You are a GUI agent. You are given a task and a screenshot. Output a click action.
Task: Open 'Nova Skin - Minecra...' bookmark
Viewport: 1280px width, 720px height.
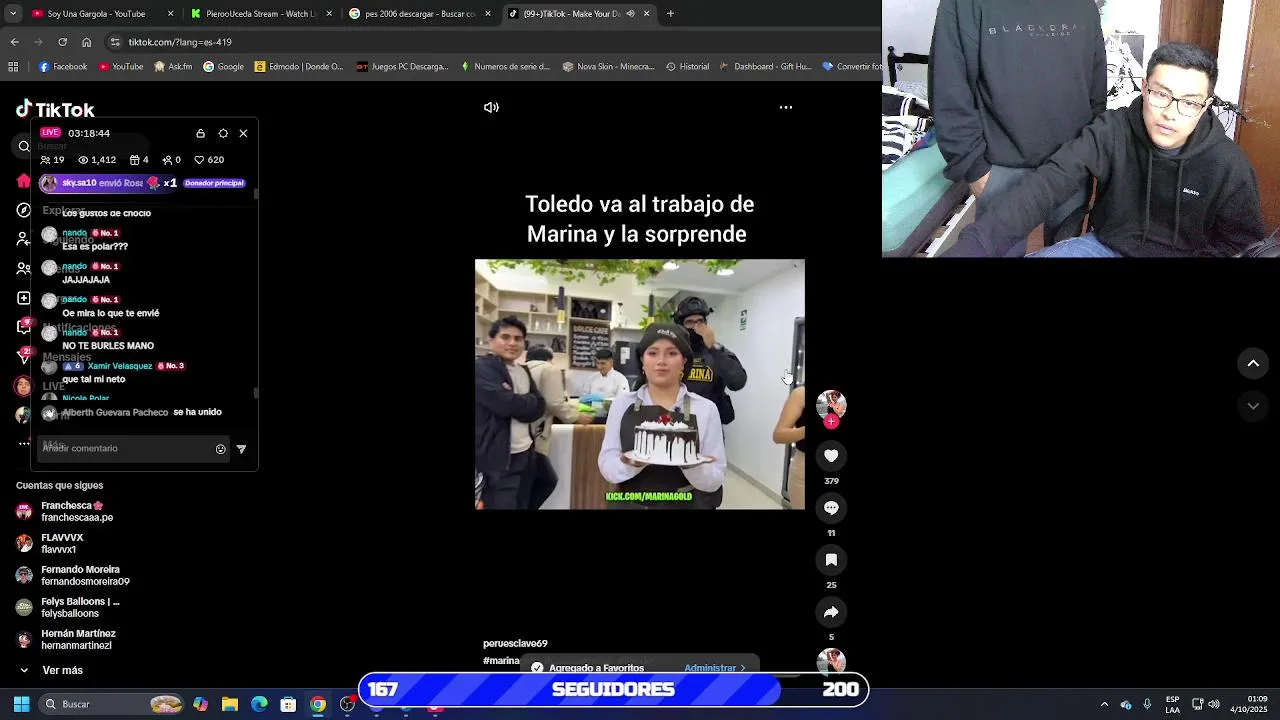click(608, 67)
